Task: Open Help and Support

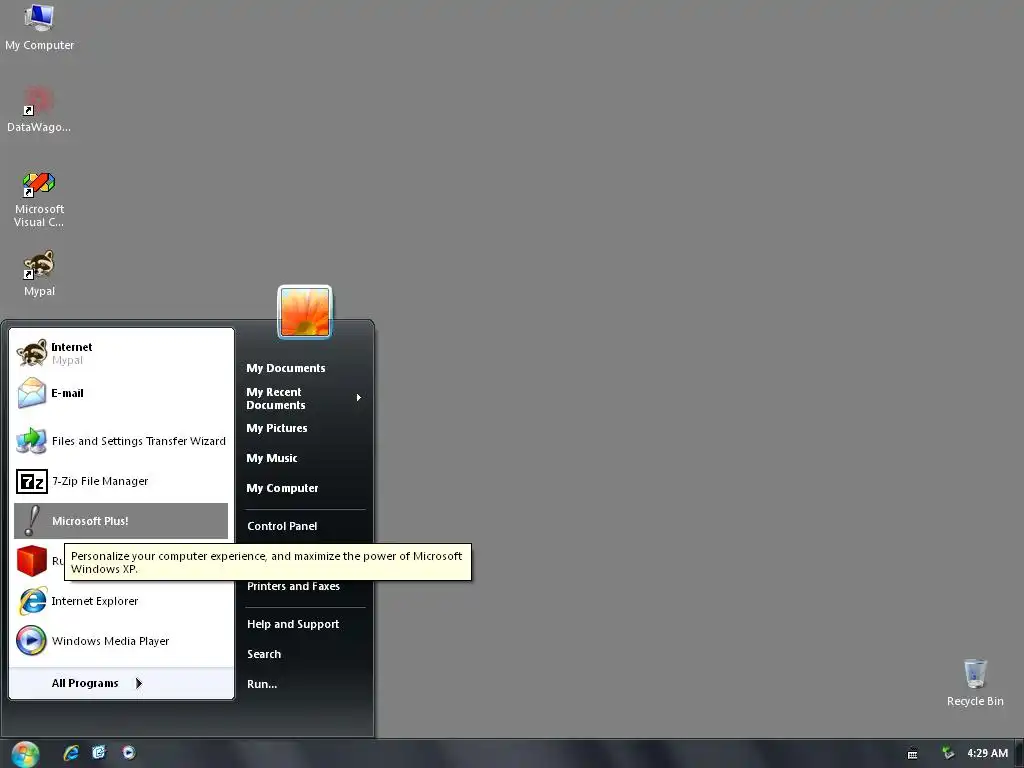Action: 305,624
